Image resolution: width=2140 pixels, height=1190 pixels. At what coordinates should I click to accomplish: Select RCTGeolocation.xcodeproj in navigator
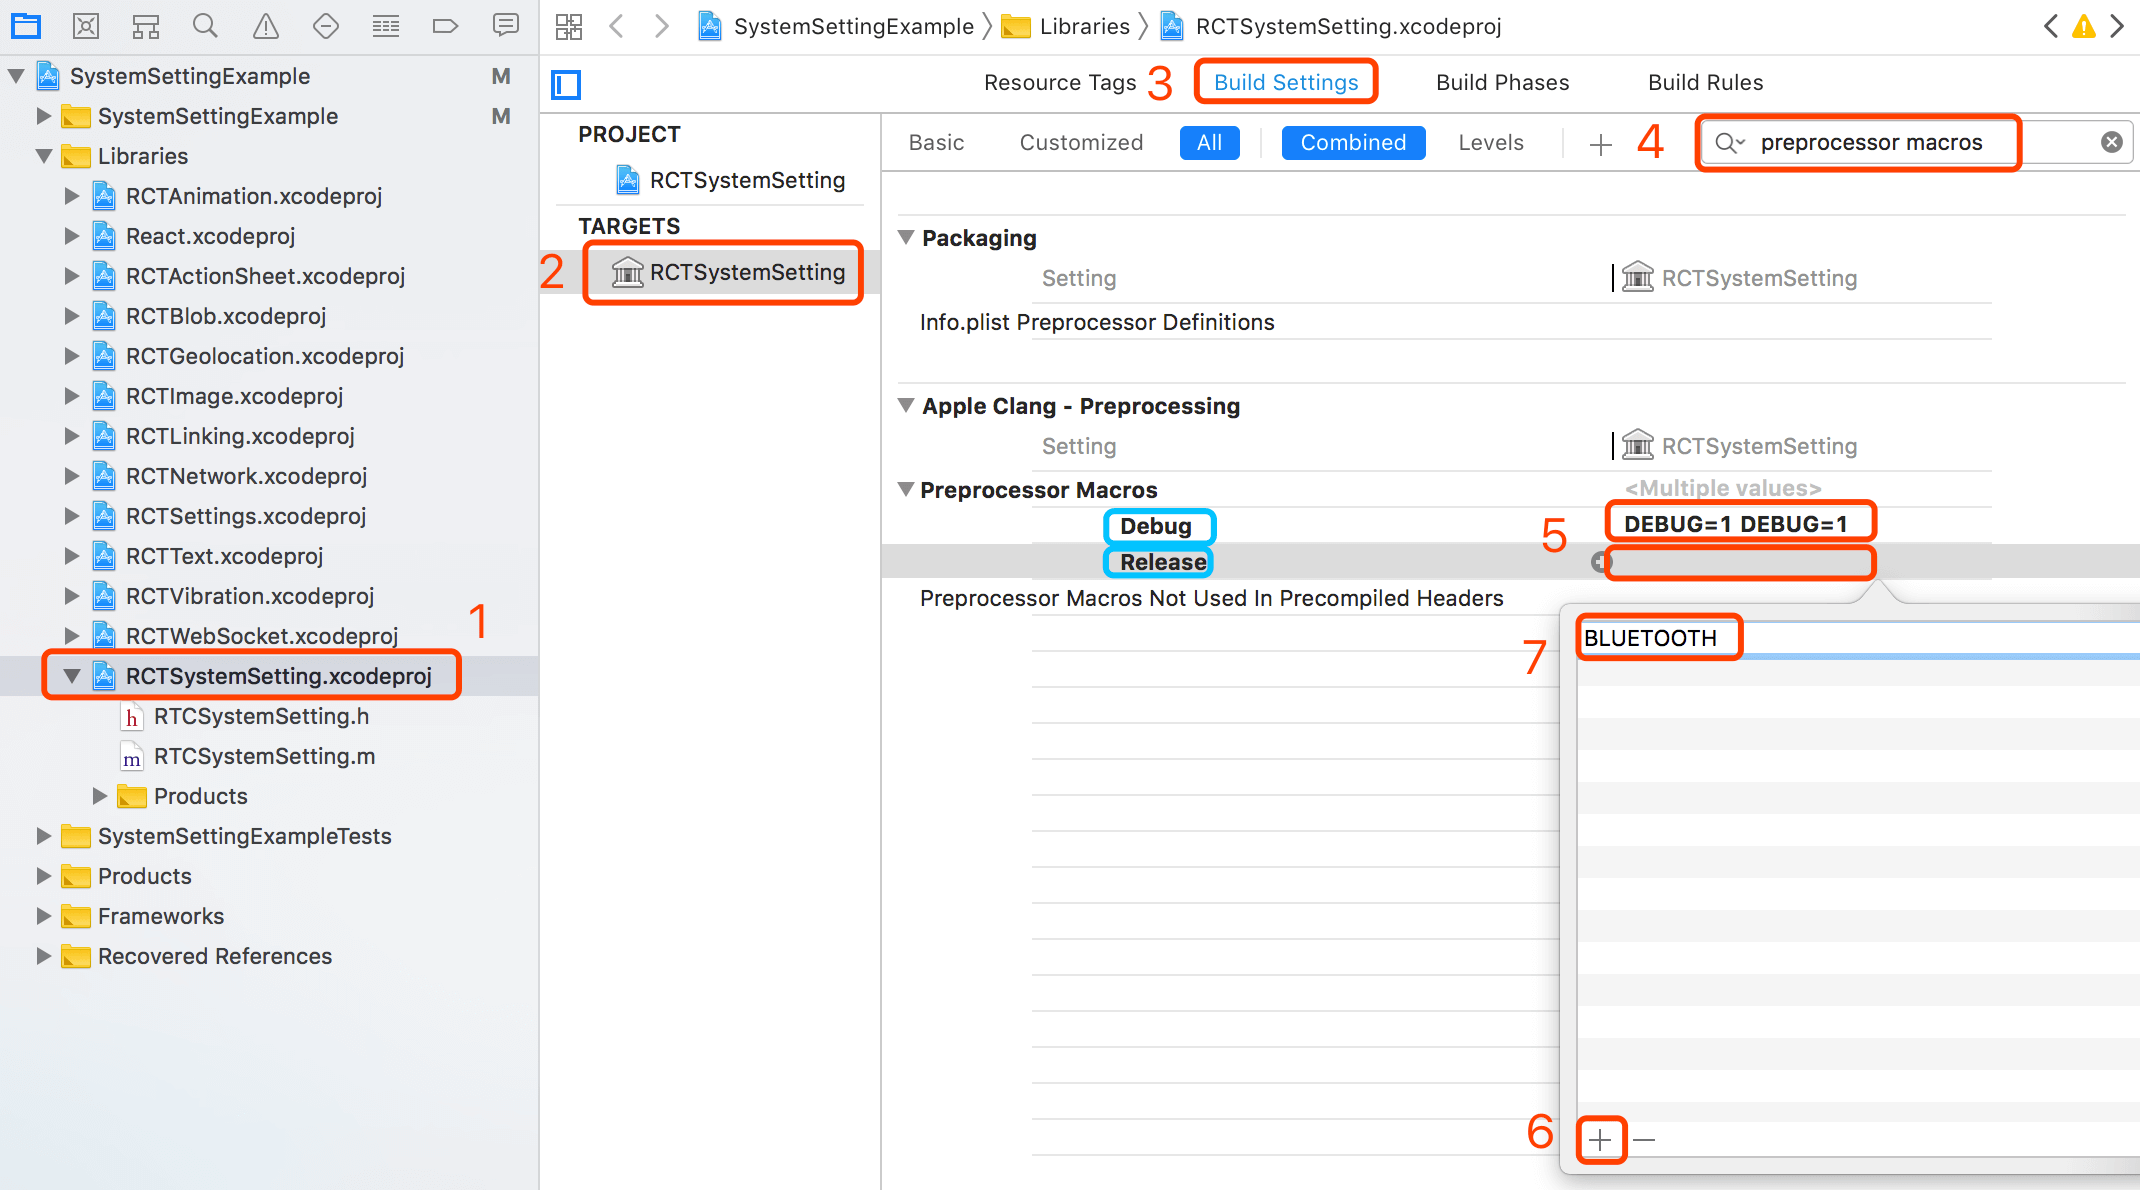pos(248,356)
